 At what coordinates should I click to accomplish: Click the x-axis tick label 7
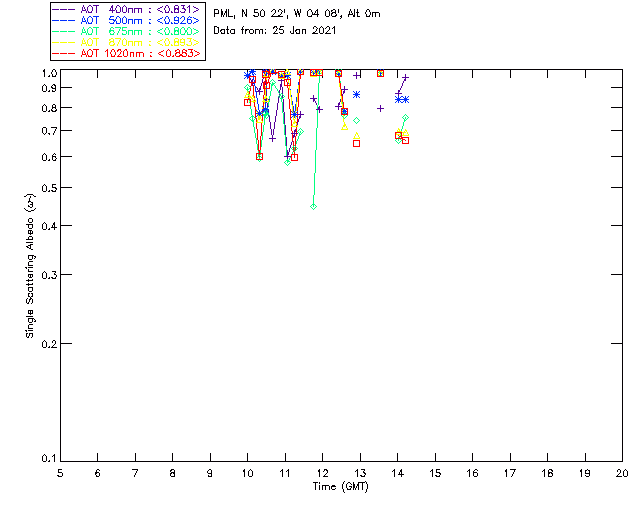(135, 474)
